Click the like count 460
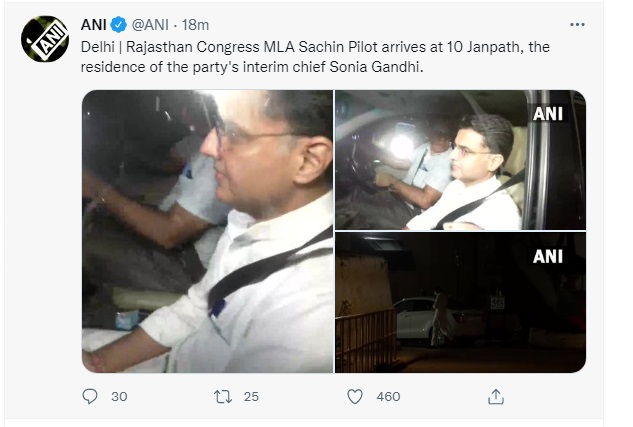Image resolution: width=633 pixels, height=427 pixels. (388, 397)
